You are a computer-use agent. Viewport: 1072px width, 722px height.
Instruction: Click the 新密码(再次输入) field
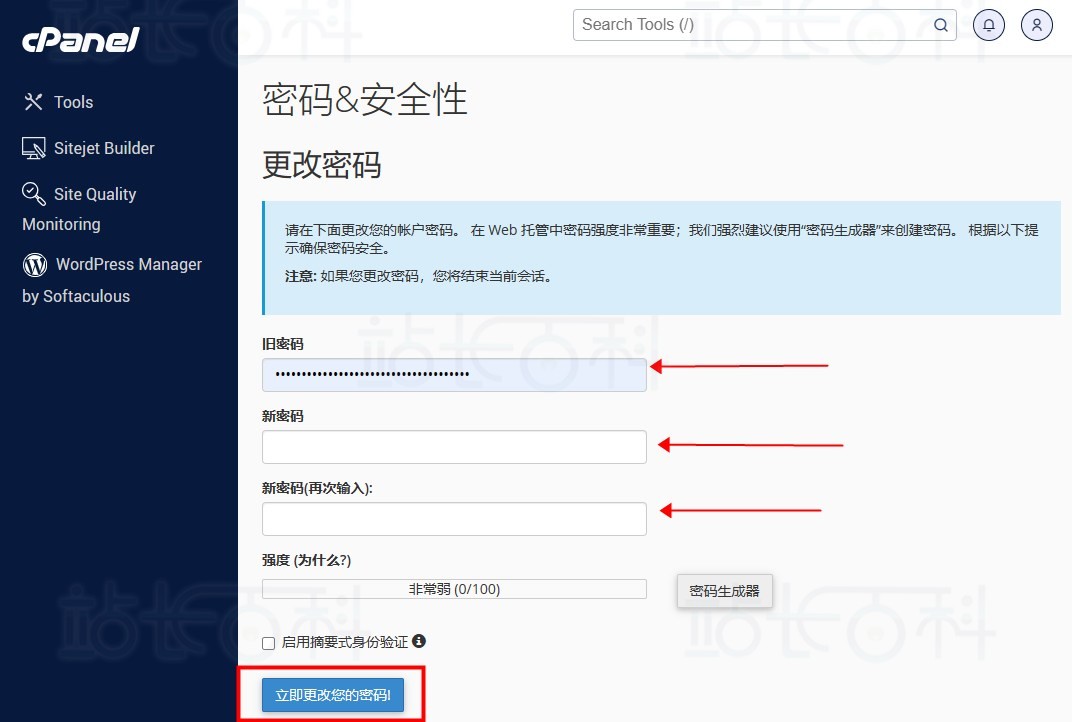[x=454, y=519]
